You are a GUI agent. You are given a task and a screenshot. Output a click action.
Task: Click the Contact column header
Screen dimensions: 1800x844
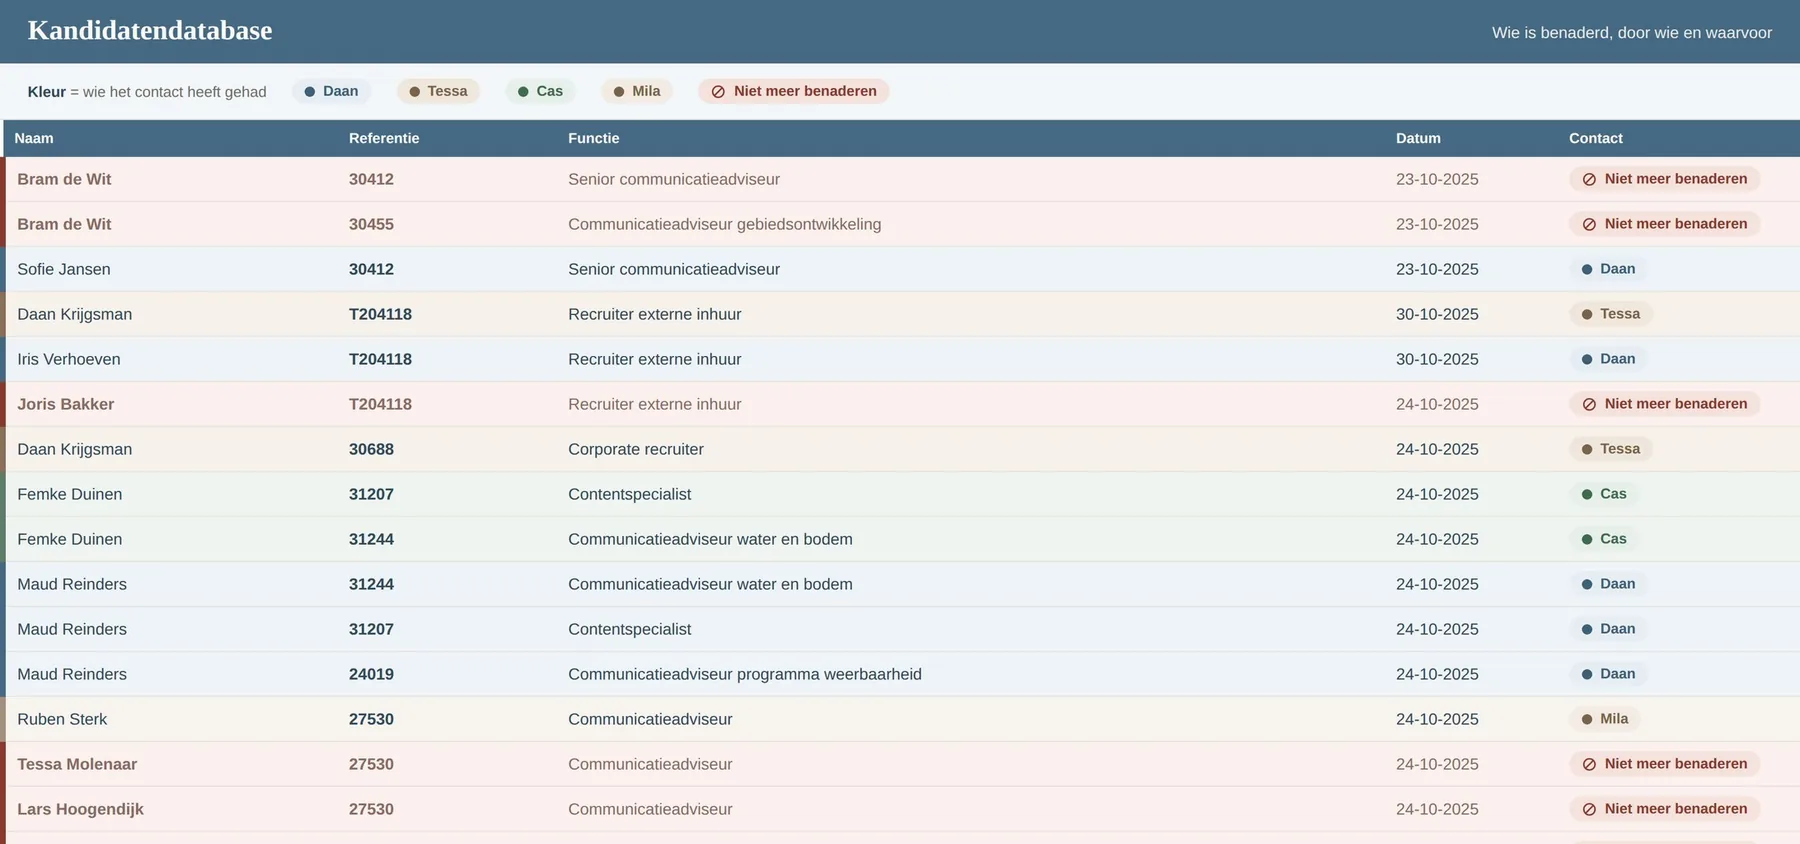pos(1596,138)
